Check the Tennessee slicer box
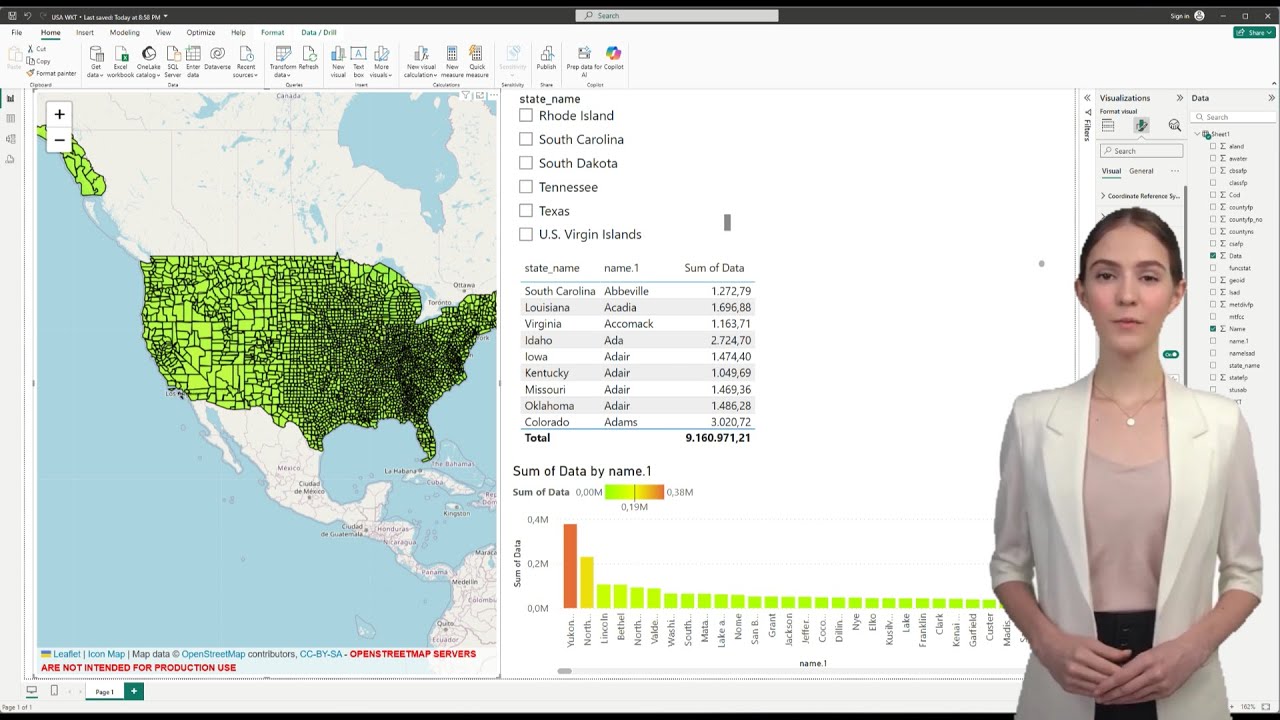The image size is (1280, 720). pos(526,187)
